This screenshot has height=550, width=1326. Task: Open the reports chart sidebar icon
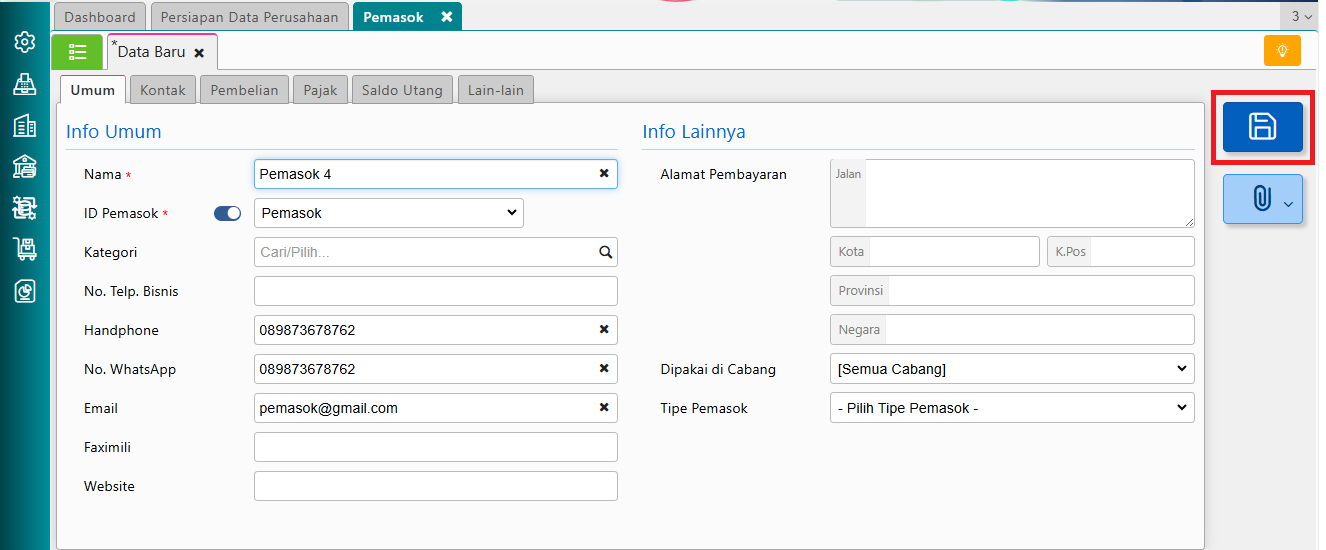coord(25,290)
